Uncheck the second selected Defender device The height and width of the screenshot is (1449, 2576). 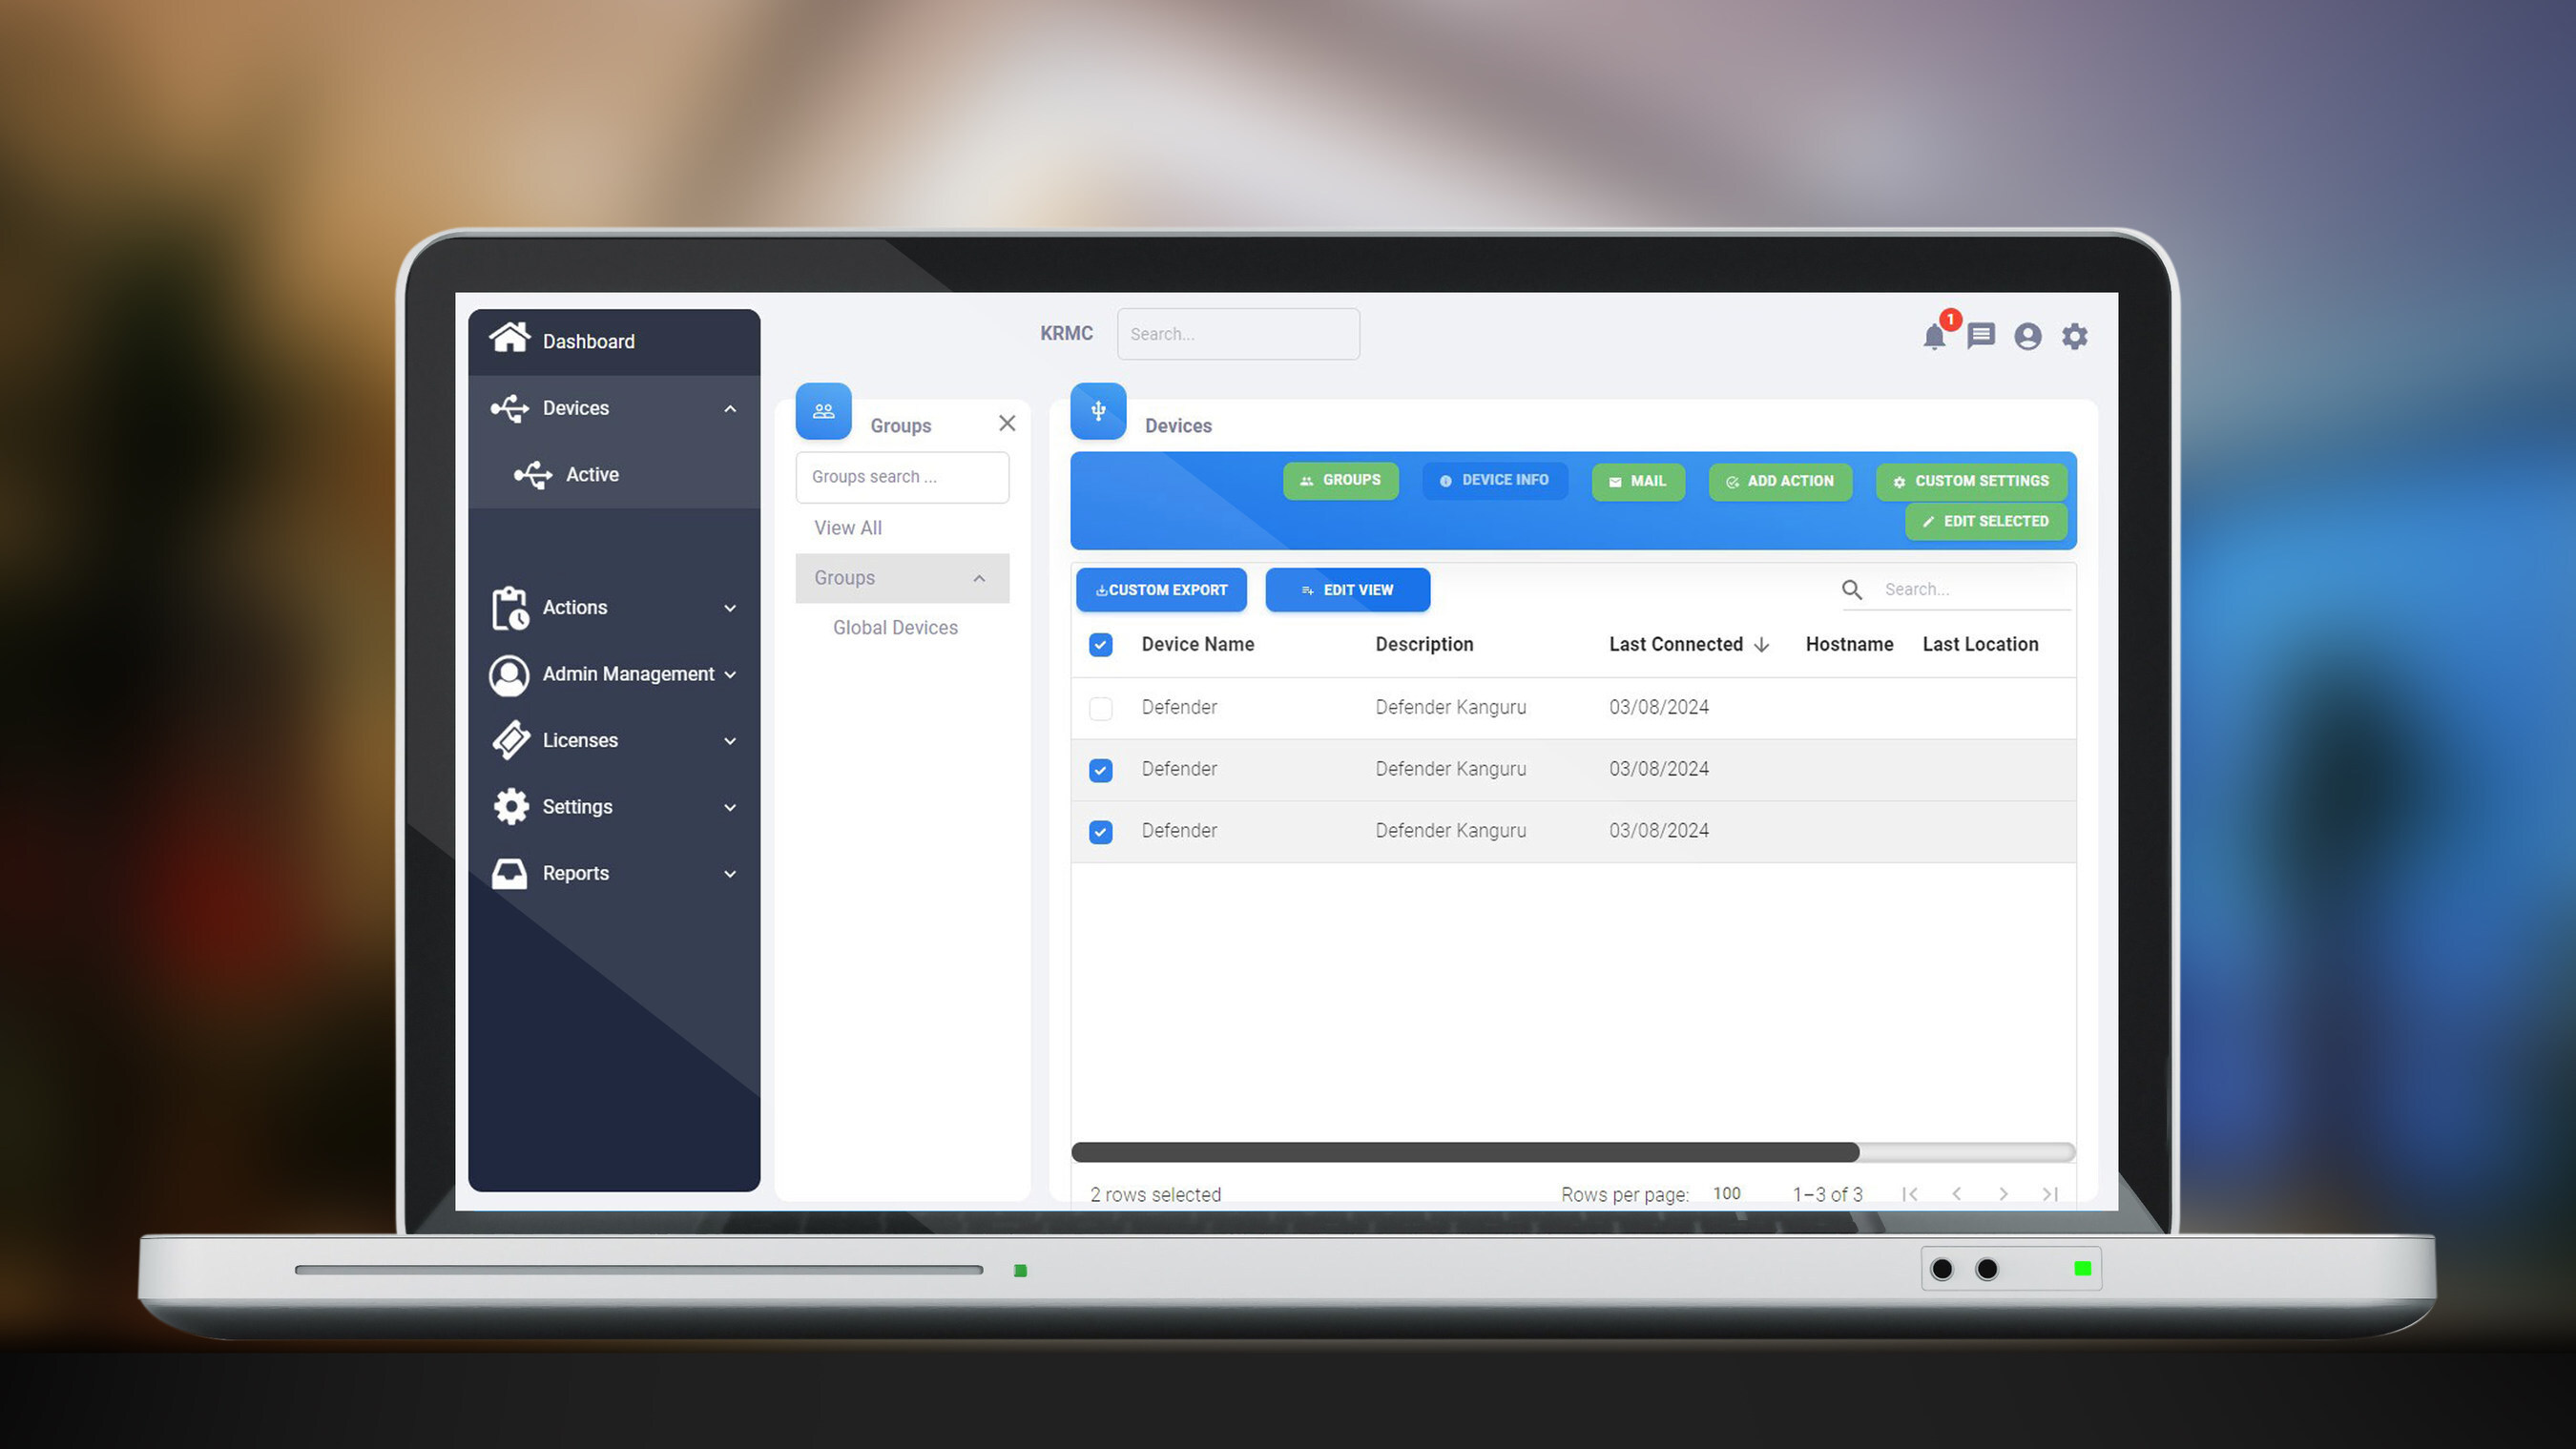[x=1100, y=832]
